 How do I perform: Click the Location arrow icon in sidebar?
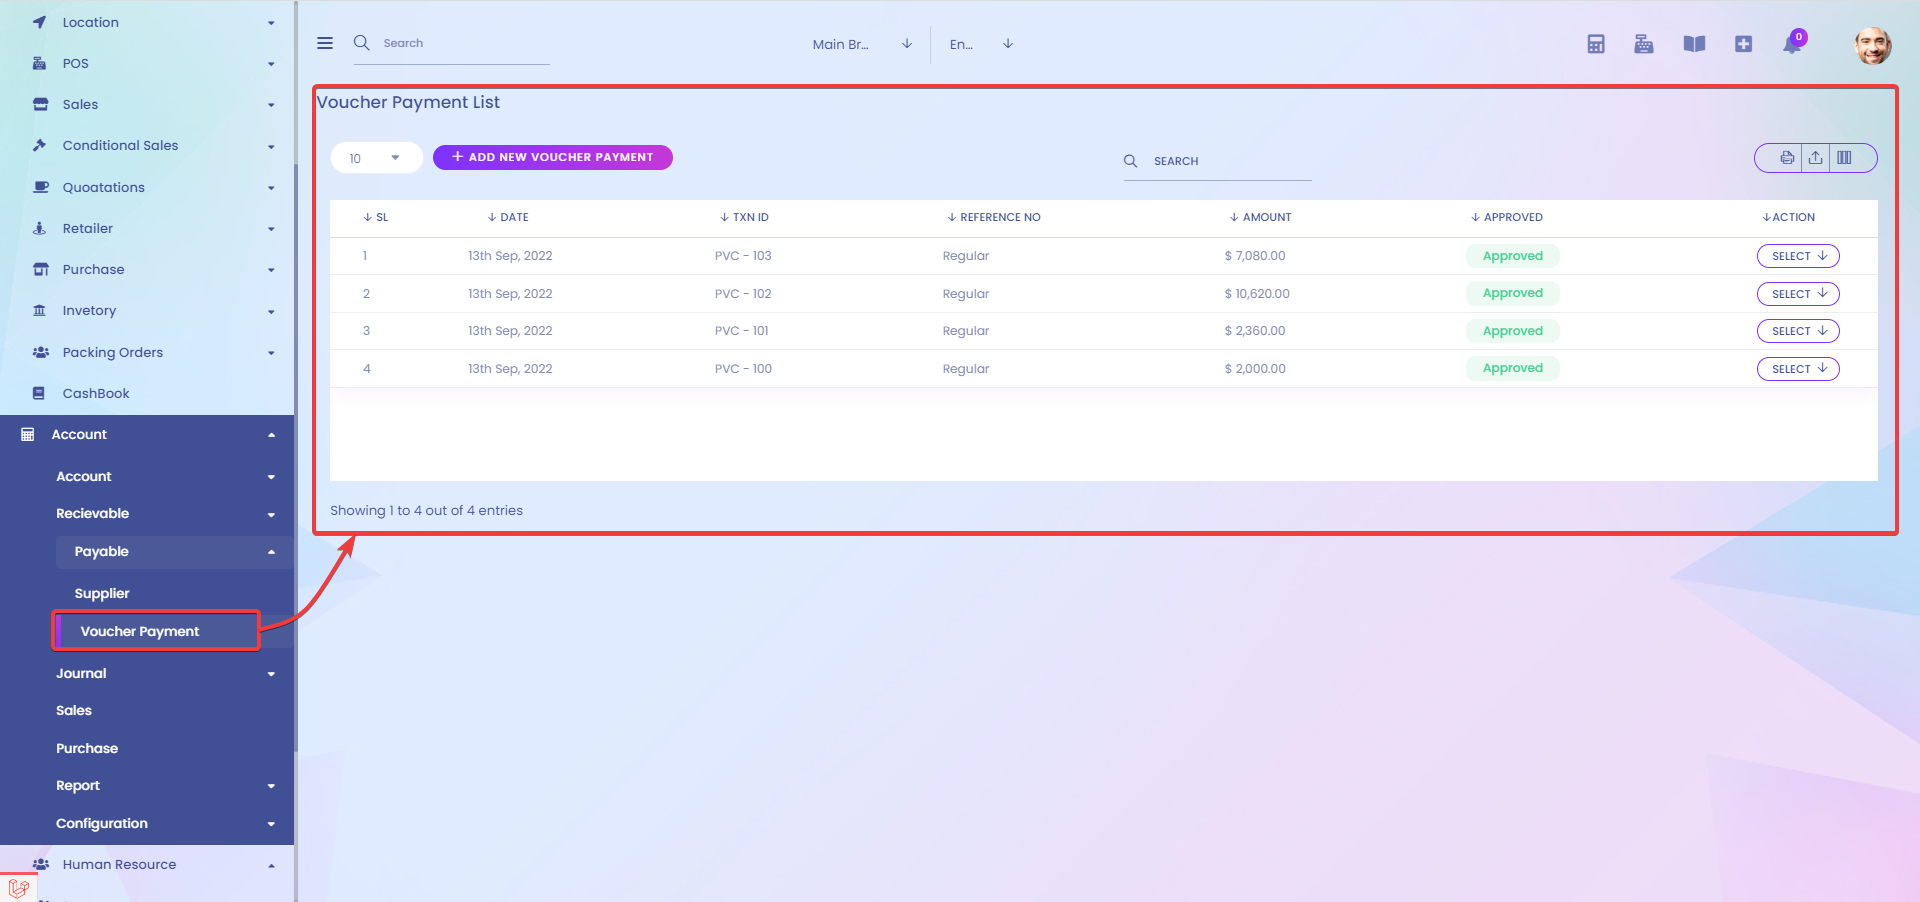click(x=40, y=22)
